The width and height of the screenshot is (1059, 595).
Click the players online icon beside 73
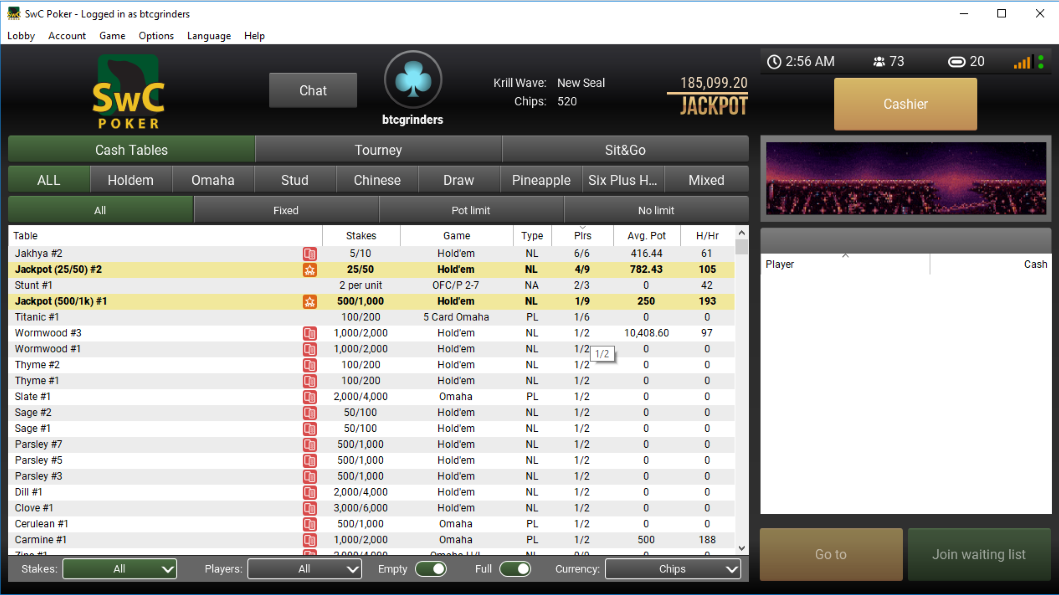[x=879, y=61]
